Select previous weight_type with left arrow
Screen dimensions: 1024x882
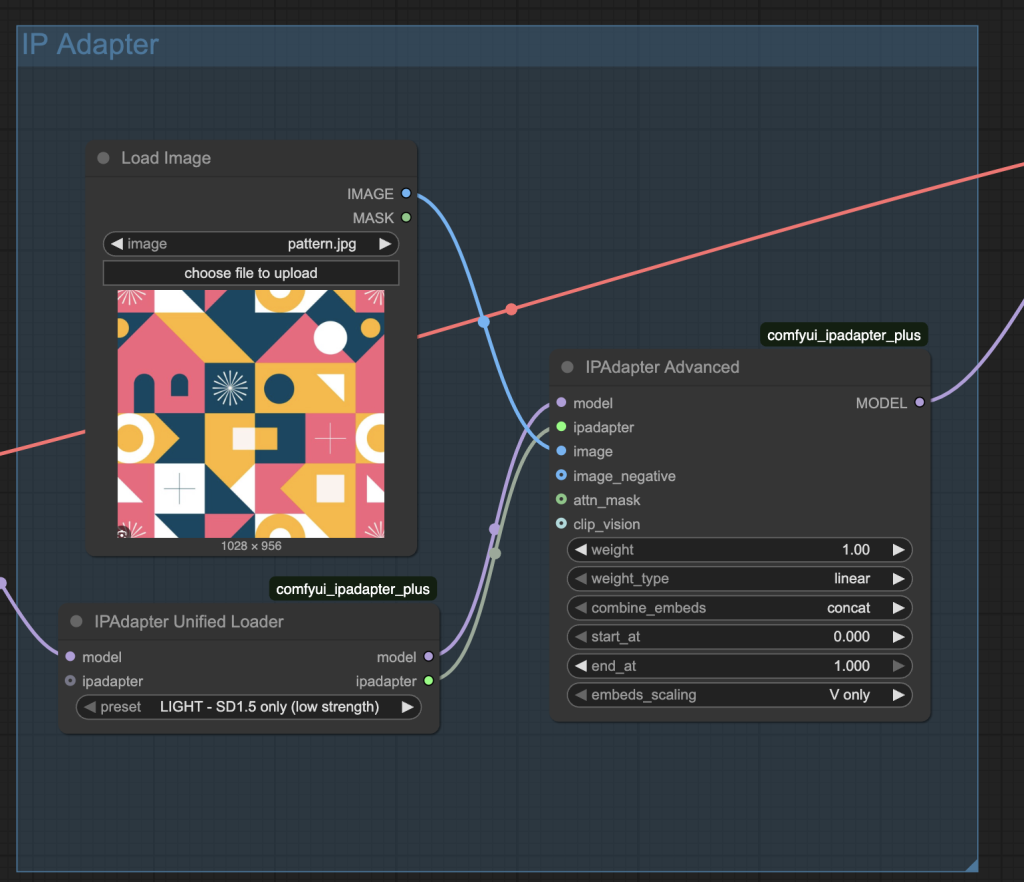pos(581,578)
